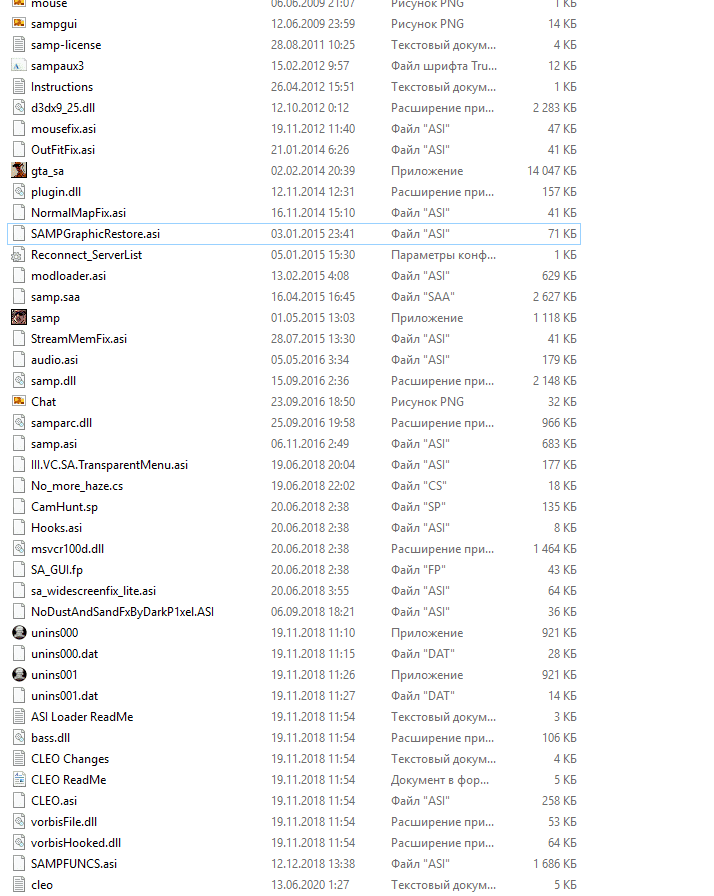The image size is (714, 896).
Task: Click the d3dx9_25.dll file icon
Action: pyautogui.click(x=18, y=108)
